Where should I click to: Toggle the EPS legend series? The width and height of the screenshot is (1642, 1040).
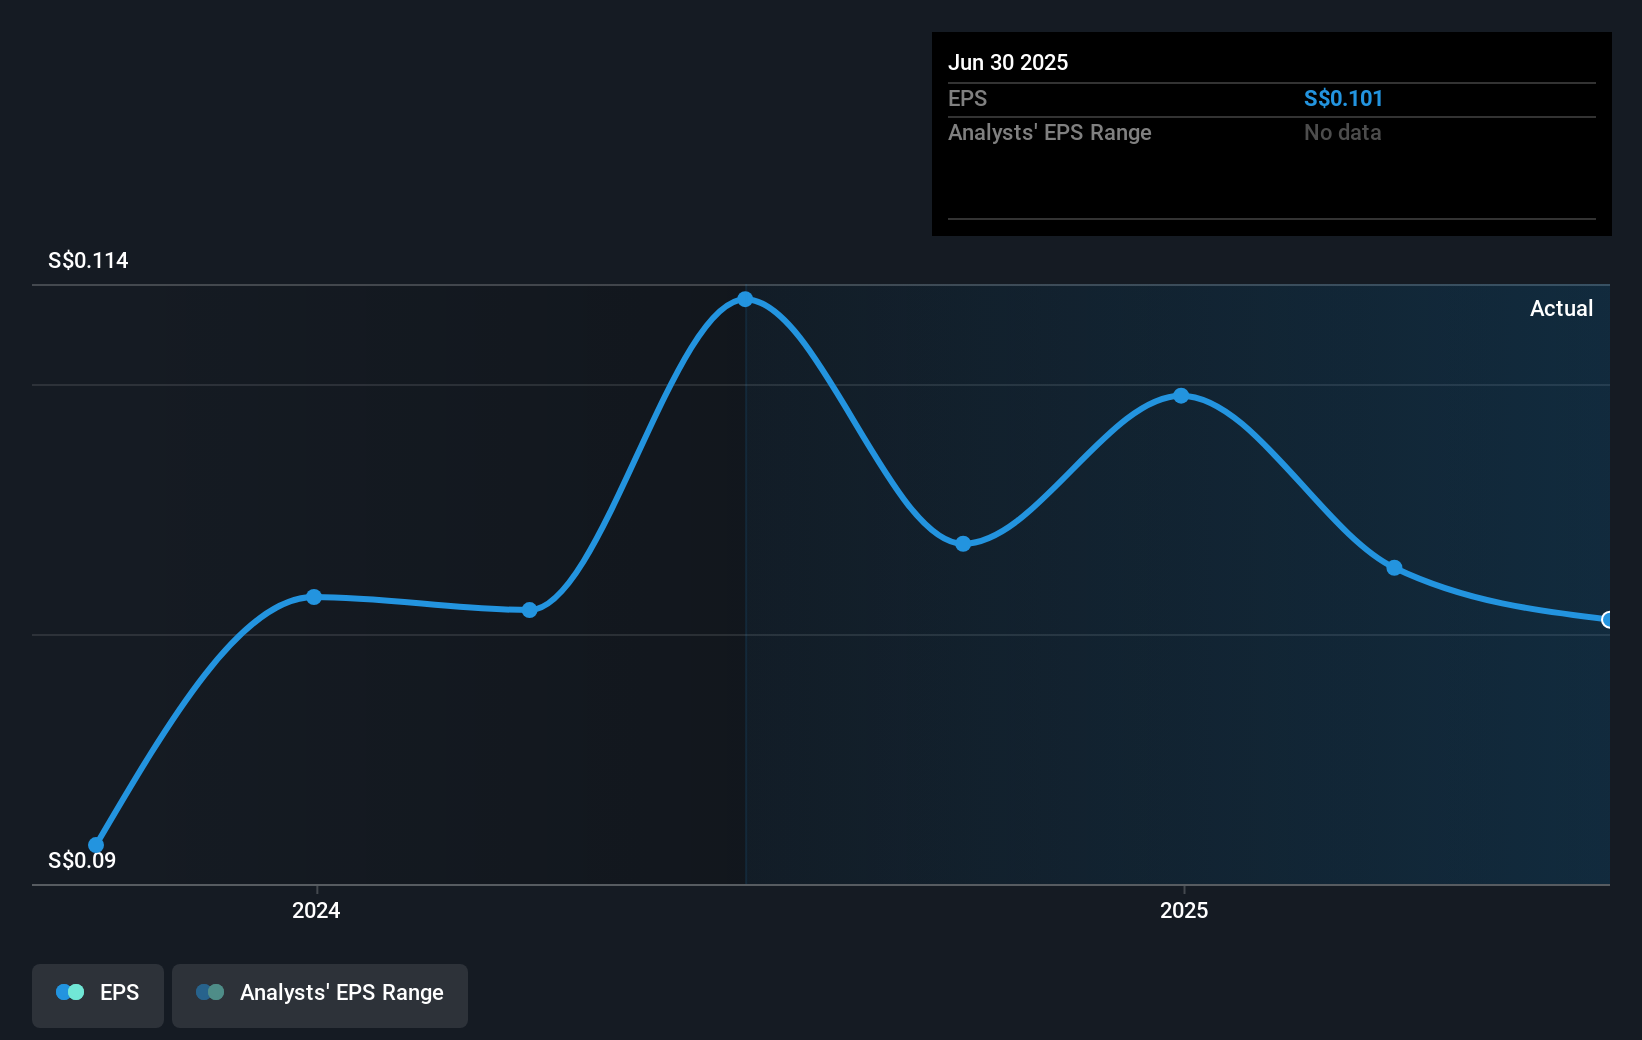98,995
